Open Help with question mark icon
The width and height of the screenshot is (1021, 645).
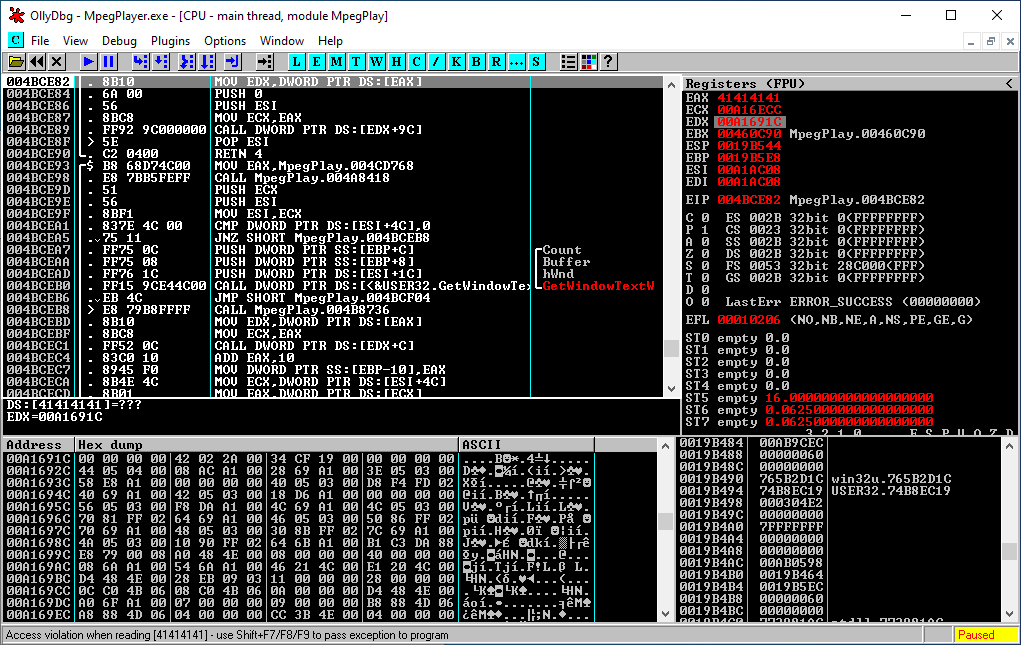(x=608, y=62)
